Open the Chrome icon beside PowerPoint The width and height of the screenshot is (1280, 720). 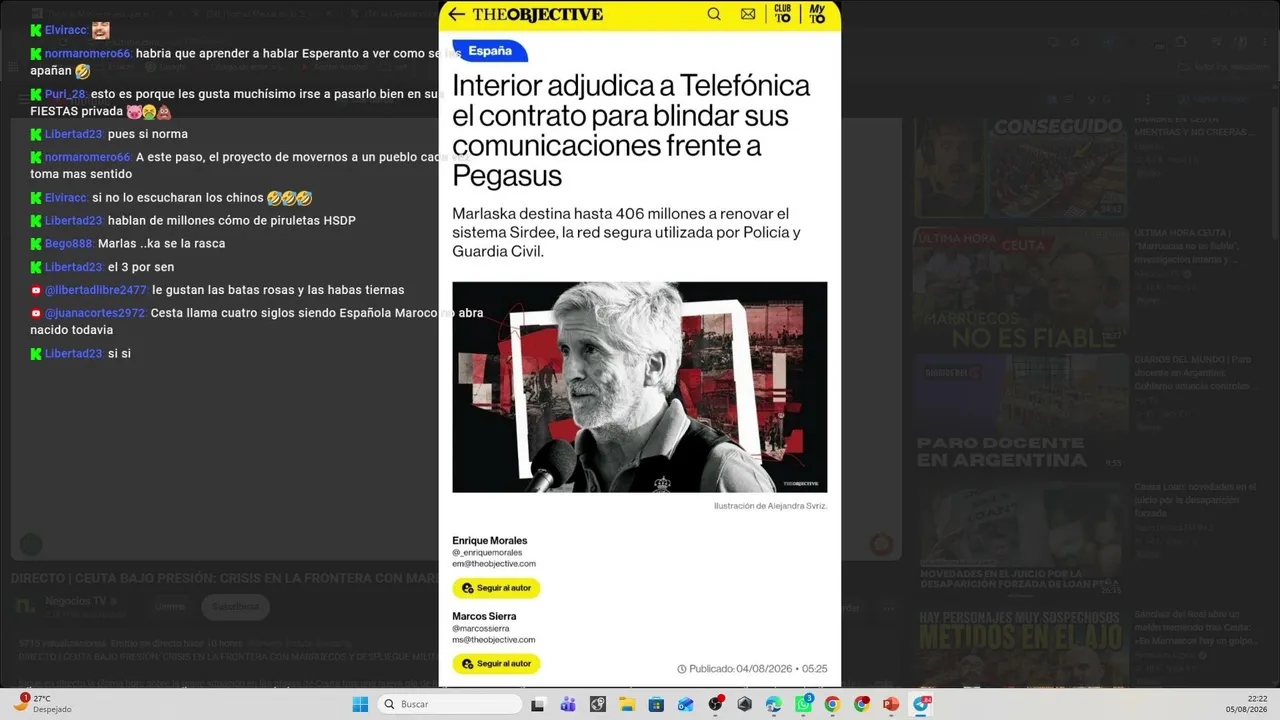pyautogui.click(x=862, y=704)
